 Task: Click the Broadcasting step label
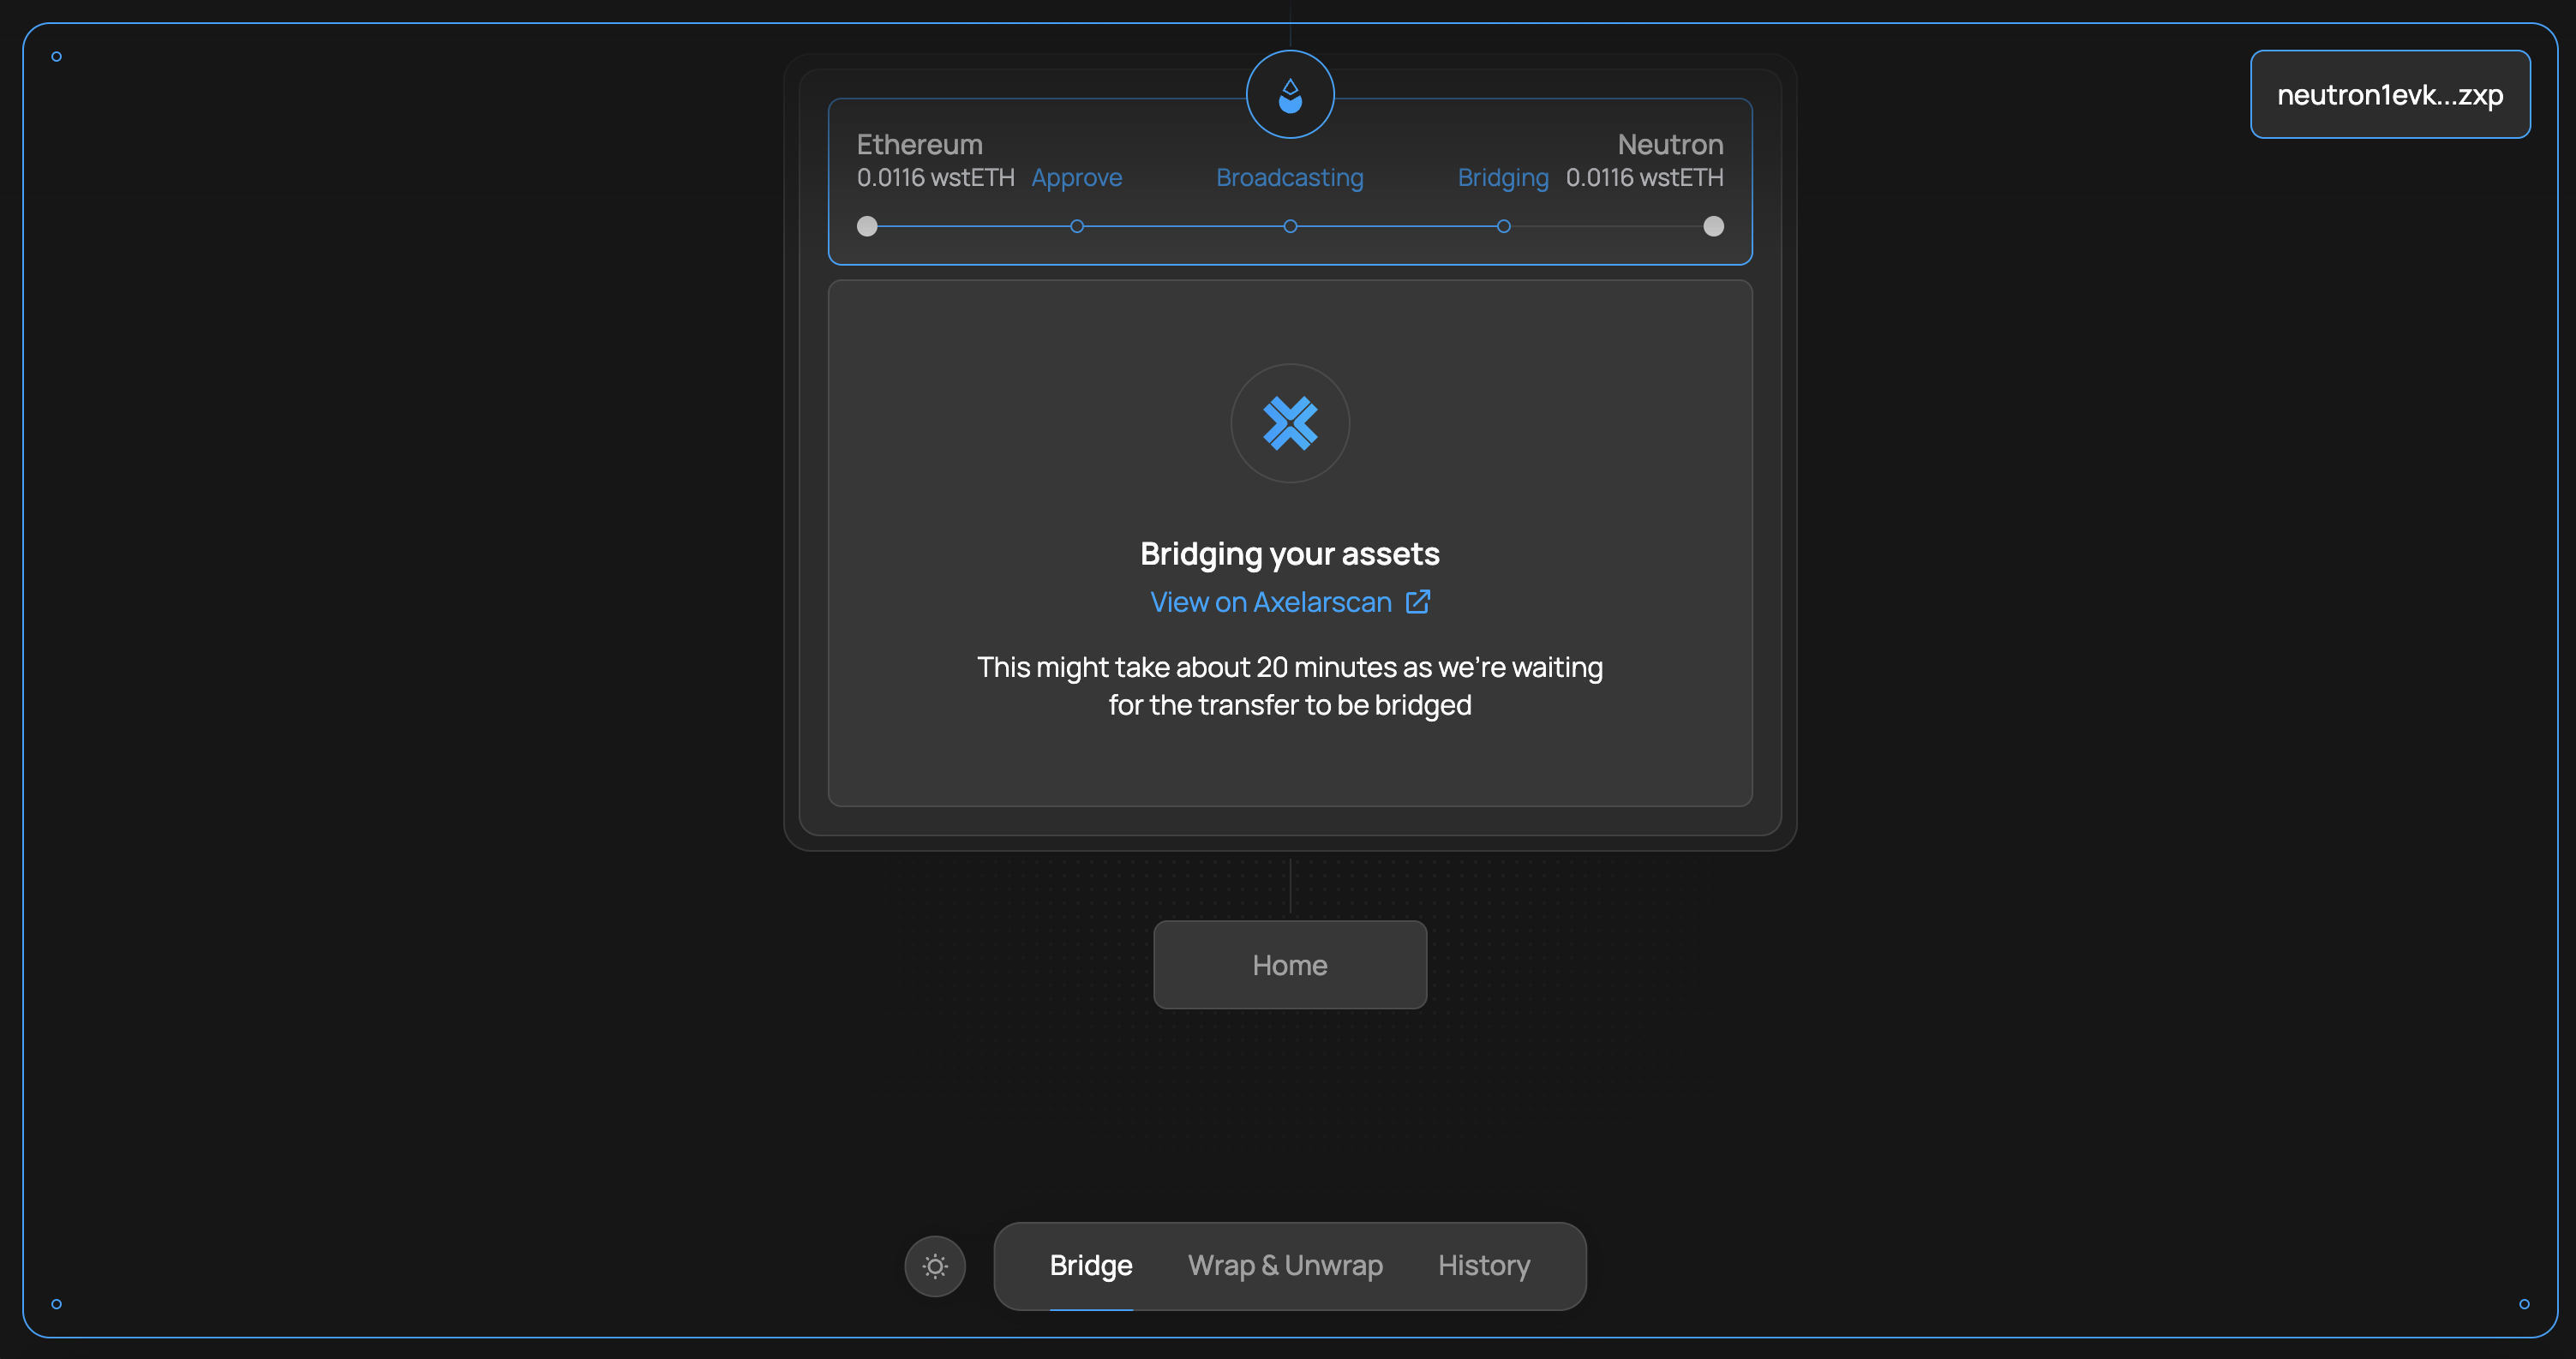pos(1290,178)
